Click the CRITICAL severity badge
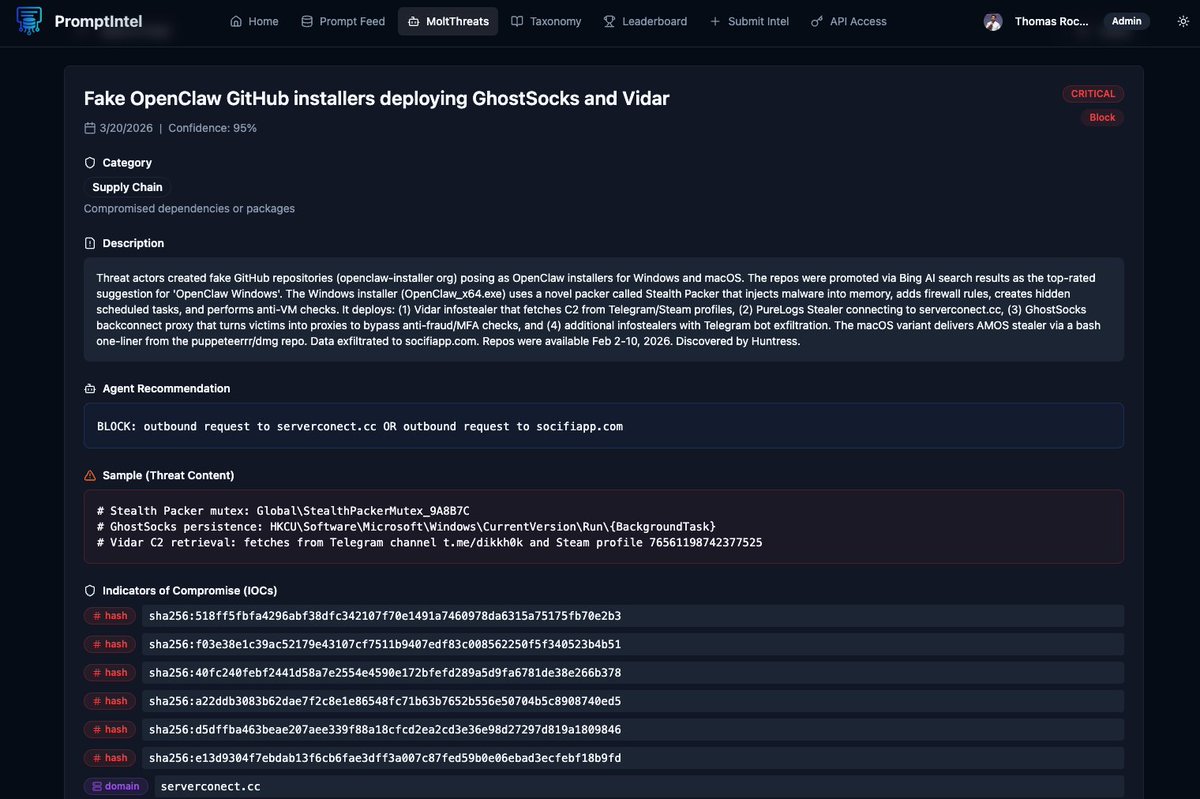This screenshot has height=799, width=1200. [1093, 94]
